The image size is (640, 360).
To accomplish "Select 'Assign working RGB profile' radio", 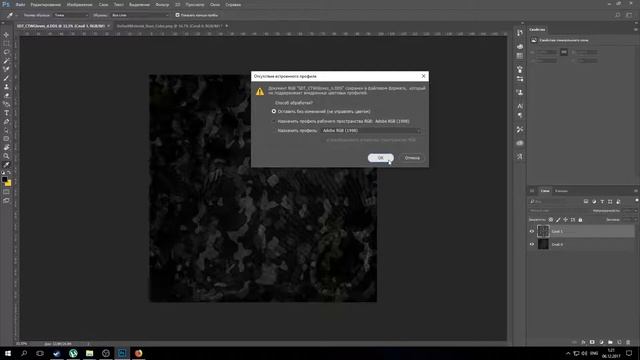I will tap(274, 121).
